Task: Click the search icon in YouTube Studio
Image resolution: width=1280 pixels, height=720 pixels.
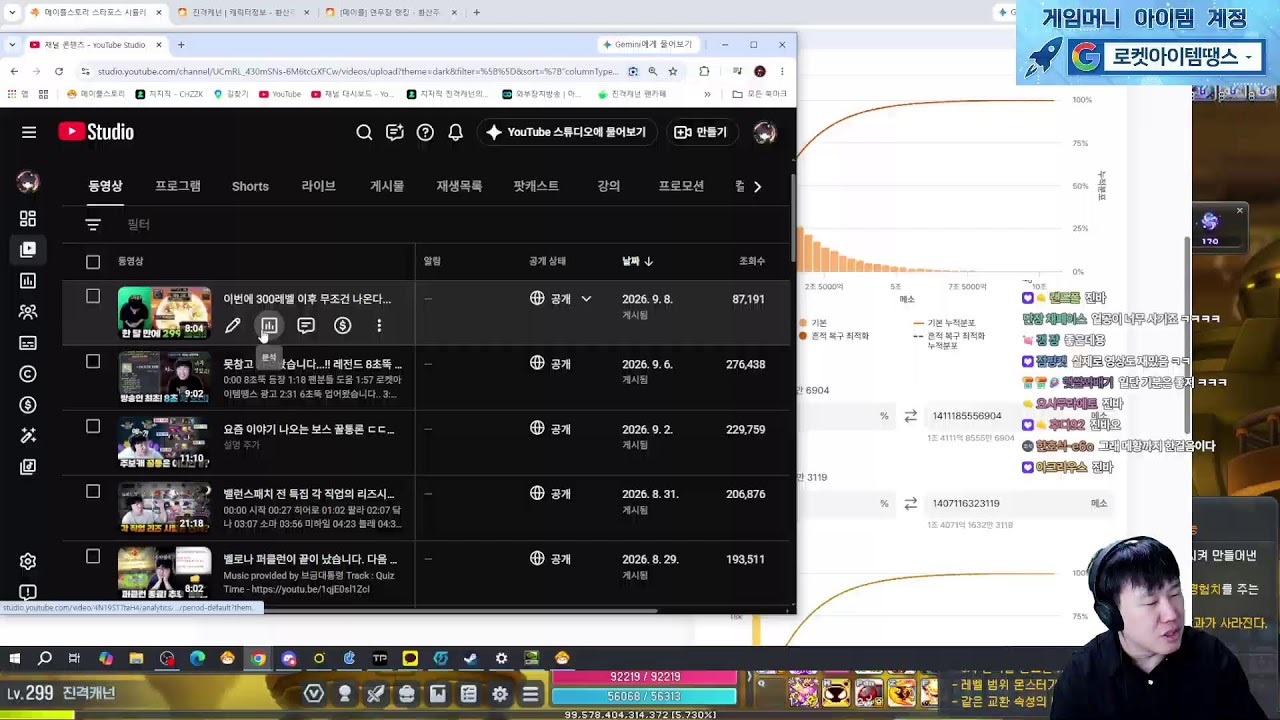Action: click(364, 132)
